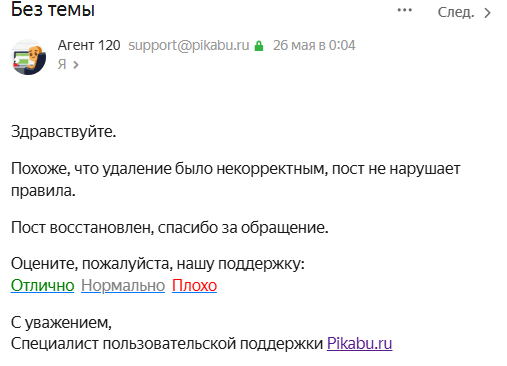Click the support@pikabu.ru sender address
The image size is (507, 366).
[x=189, y=45]
